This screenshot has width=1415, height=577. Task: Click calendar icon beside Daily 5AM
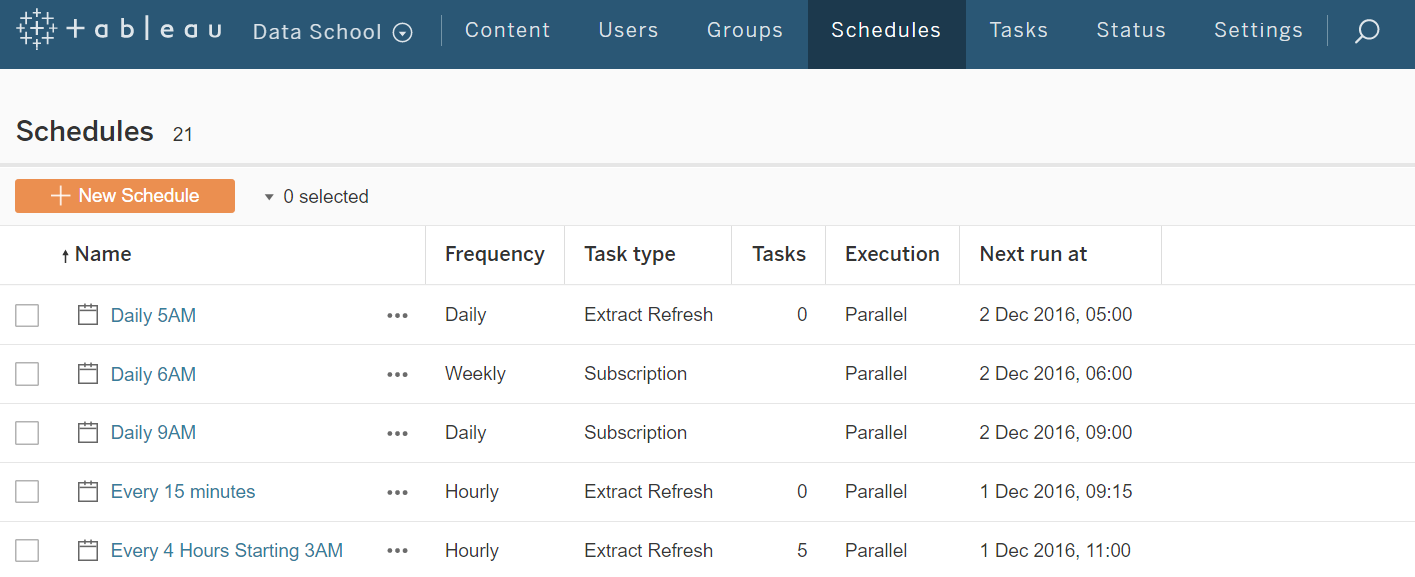tap(88, 315)
